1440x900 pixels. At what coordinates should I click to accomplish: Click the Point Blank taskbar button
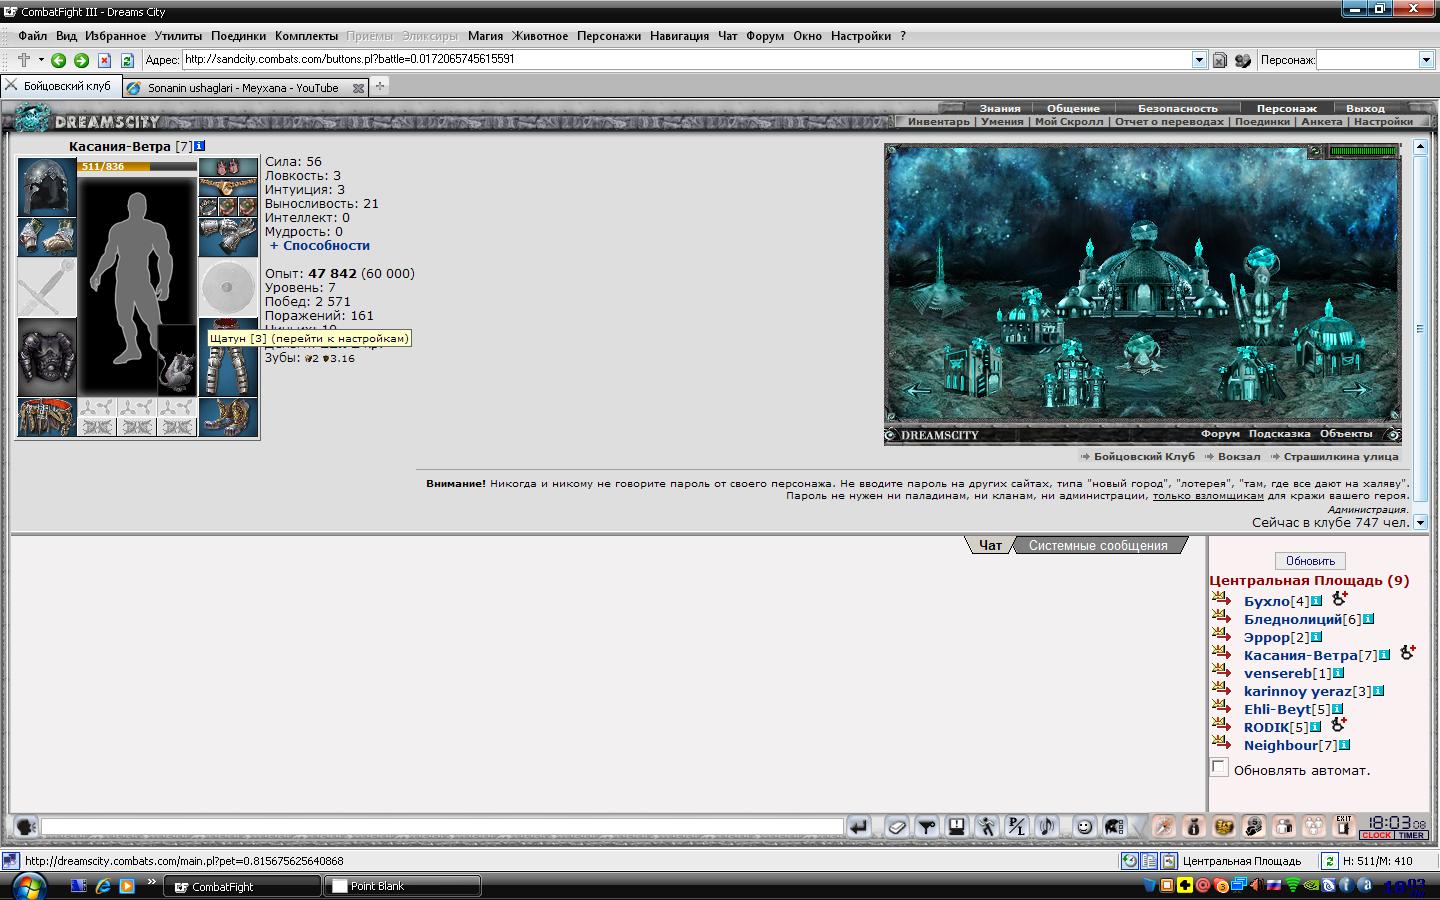[x=404, y=886]
